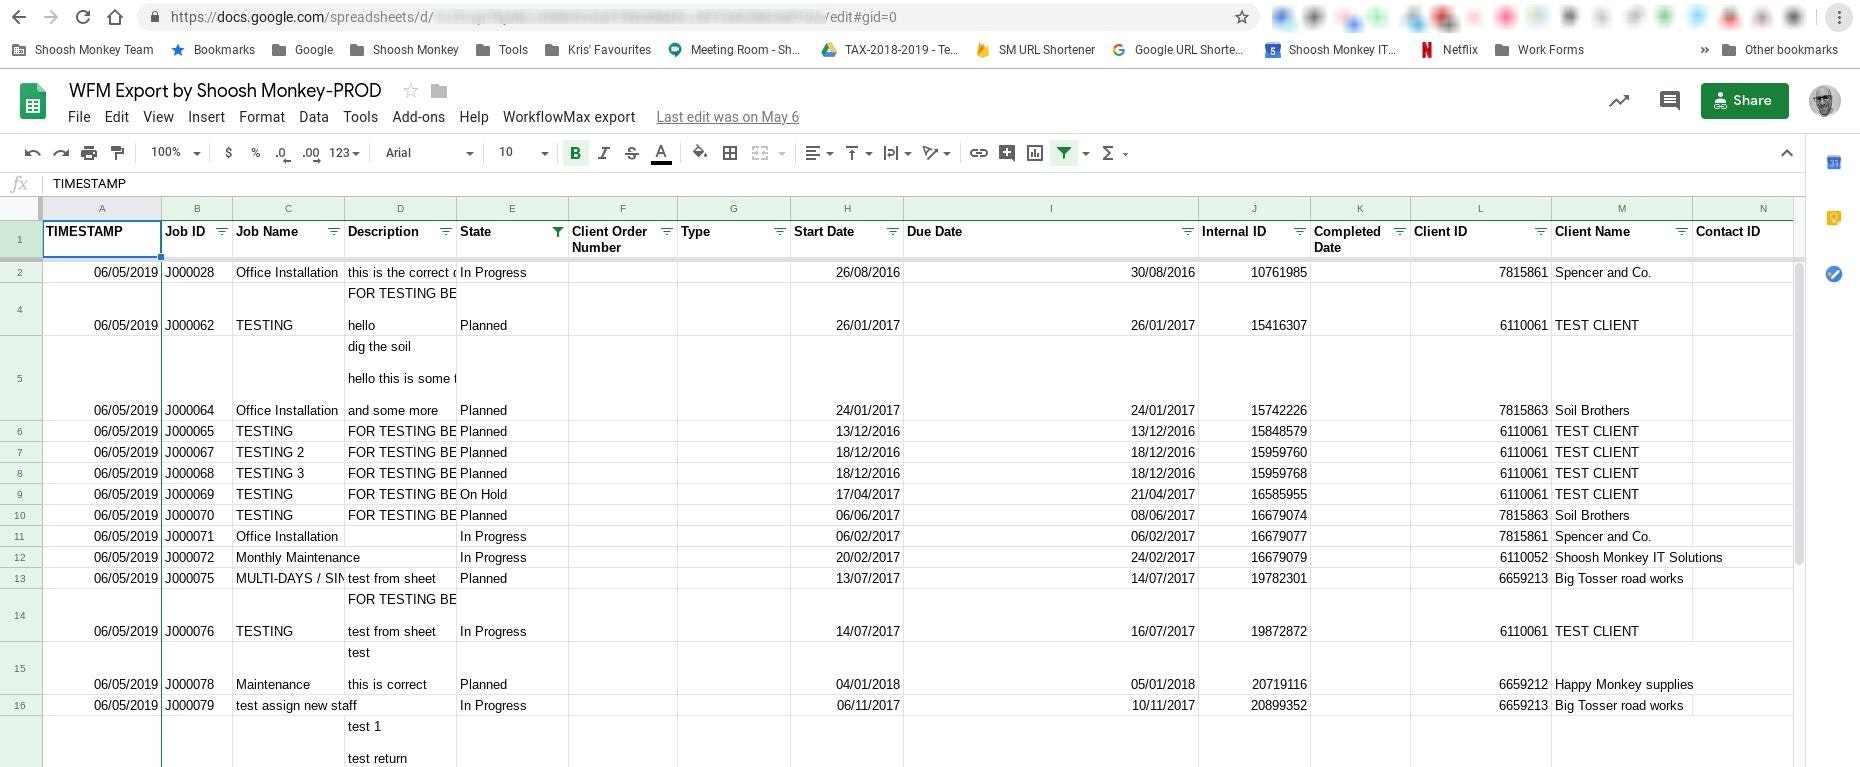Screen dimensions: 1860x767
Task: Open the text color picker
Action: (661, 153)
